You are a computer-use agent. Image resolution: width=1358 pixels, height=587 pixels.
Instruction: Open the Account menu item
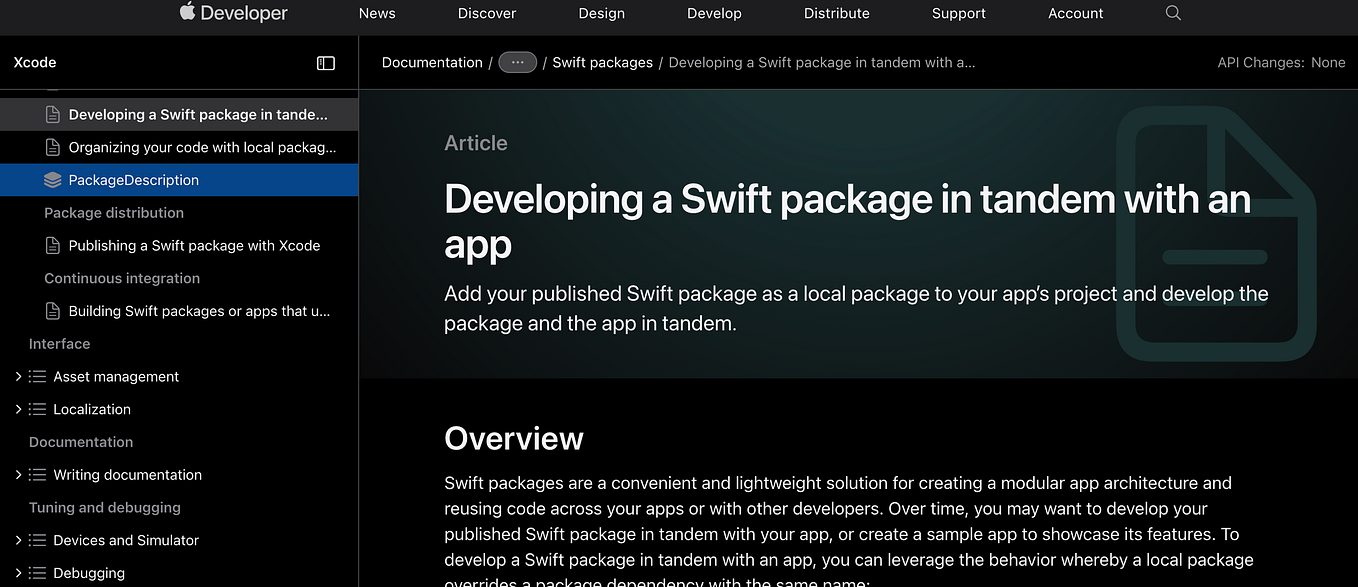click(x=1076, y=13)
